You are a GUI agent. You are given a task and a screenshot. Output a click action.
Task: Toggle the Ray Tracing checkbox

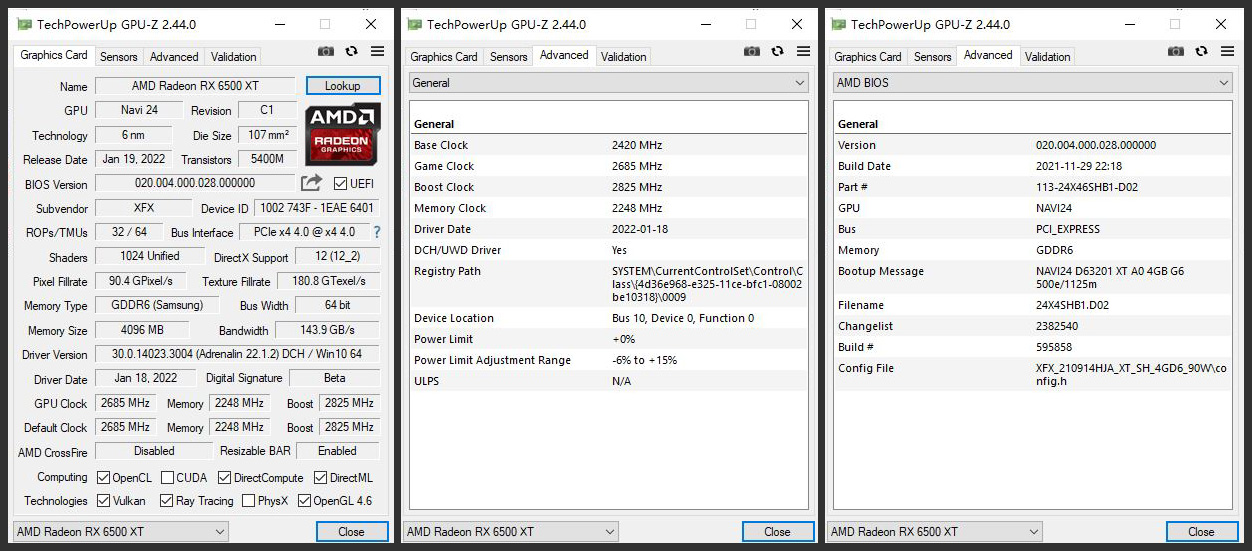tap(166, 501)
